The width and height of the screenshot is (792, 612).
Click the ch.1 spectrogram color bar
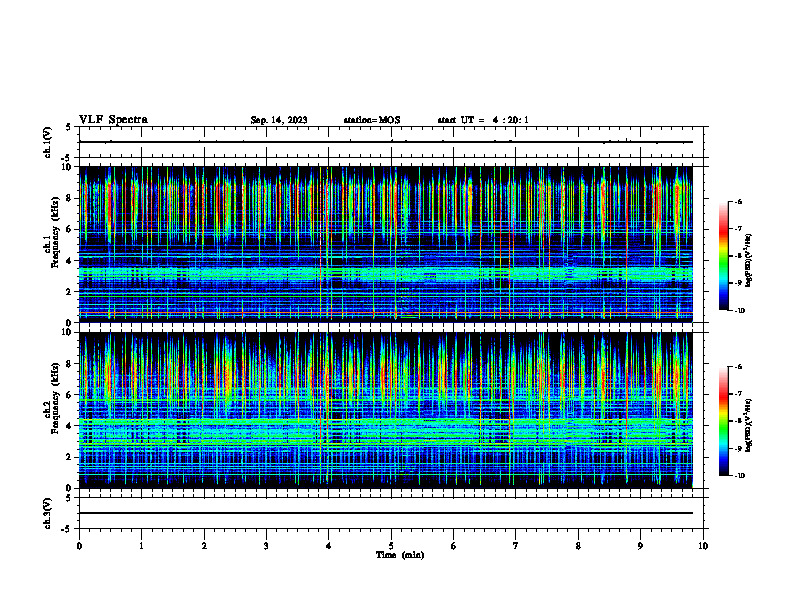[x=723, y=256]
